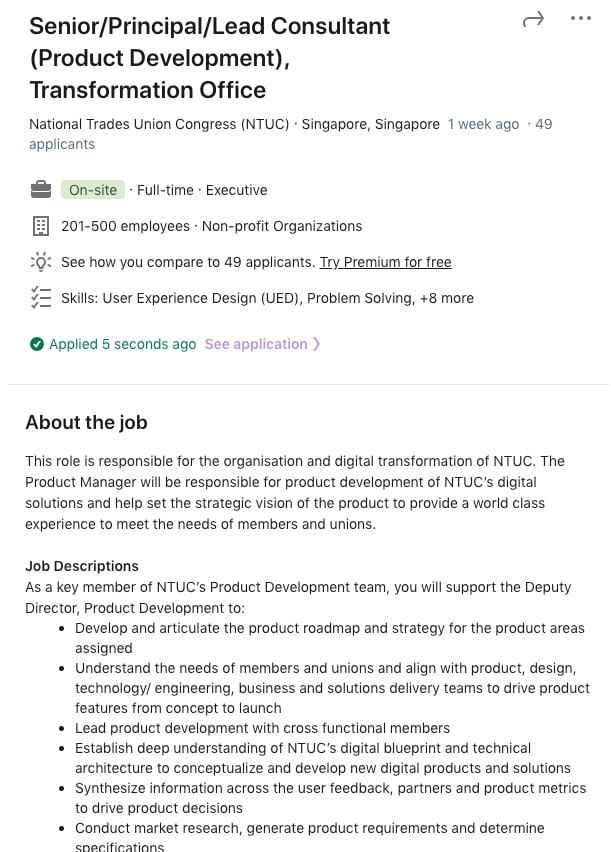Click the 201-500 employees company size text
This screenshot has width=611, height=852.
[125, 226]
